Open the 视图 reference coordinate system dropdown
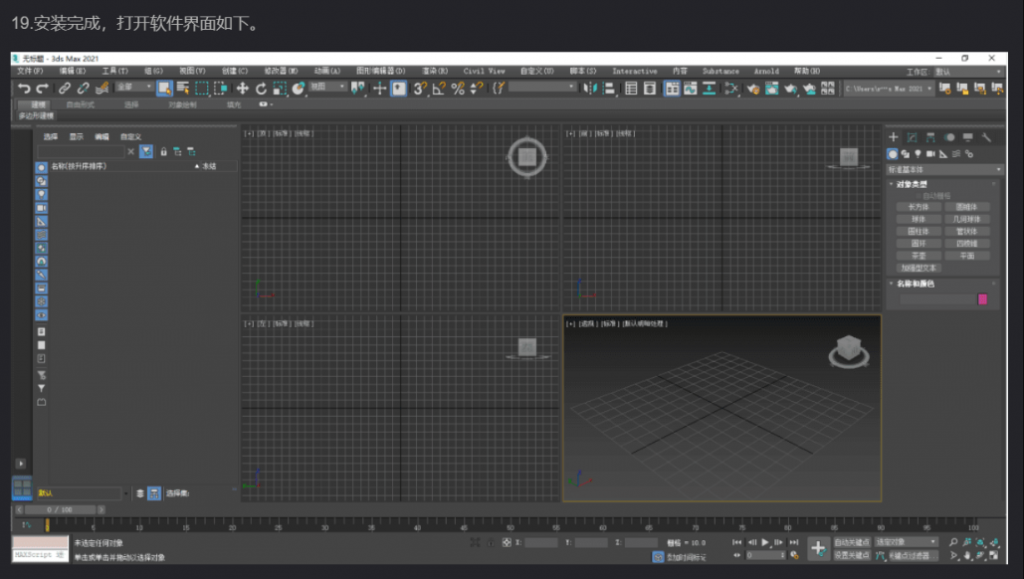1024x579 pixels. pyautogui.click(x=327, y=88)
